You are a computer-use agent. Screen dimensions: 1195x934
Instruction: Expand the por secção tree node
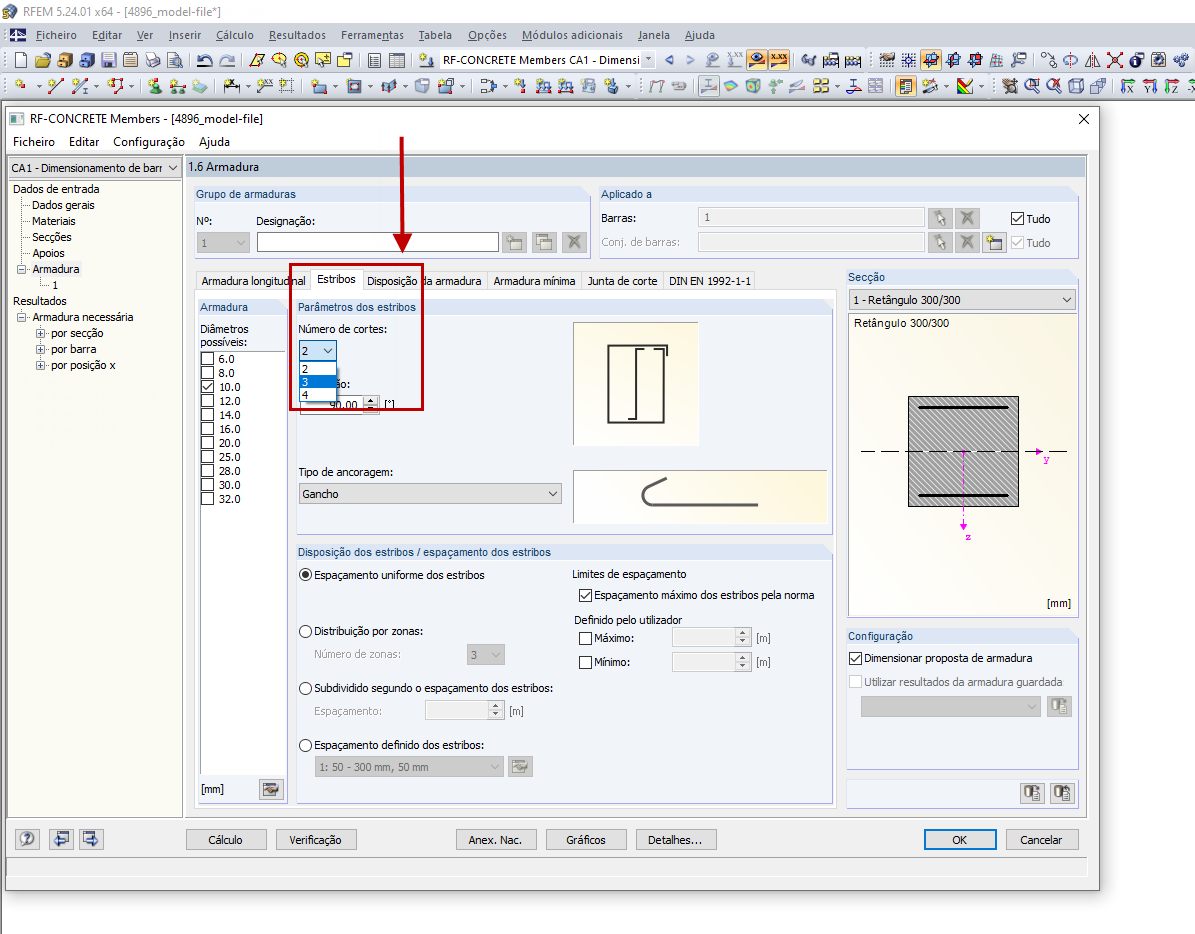pyautogui.click(x=40, y=333)
